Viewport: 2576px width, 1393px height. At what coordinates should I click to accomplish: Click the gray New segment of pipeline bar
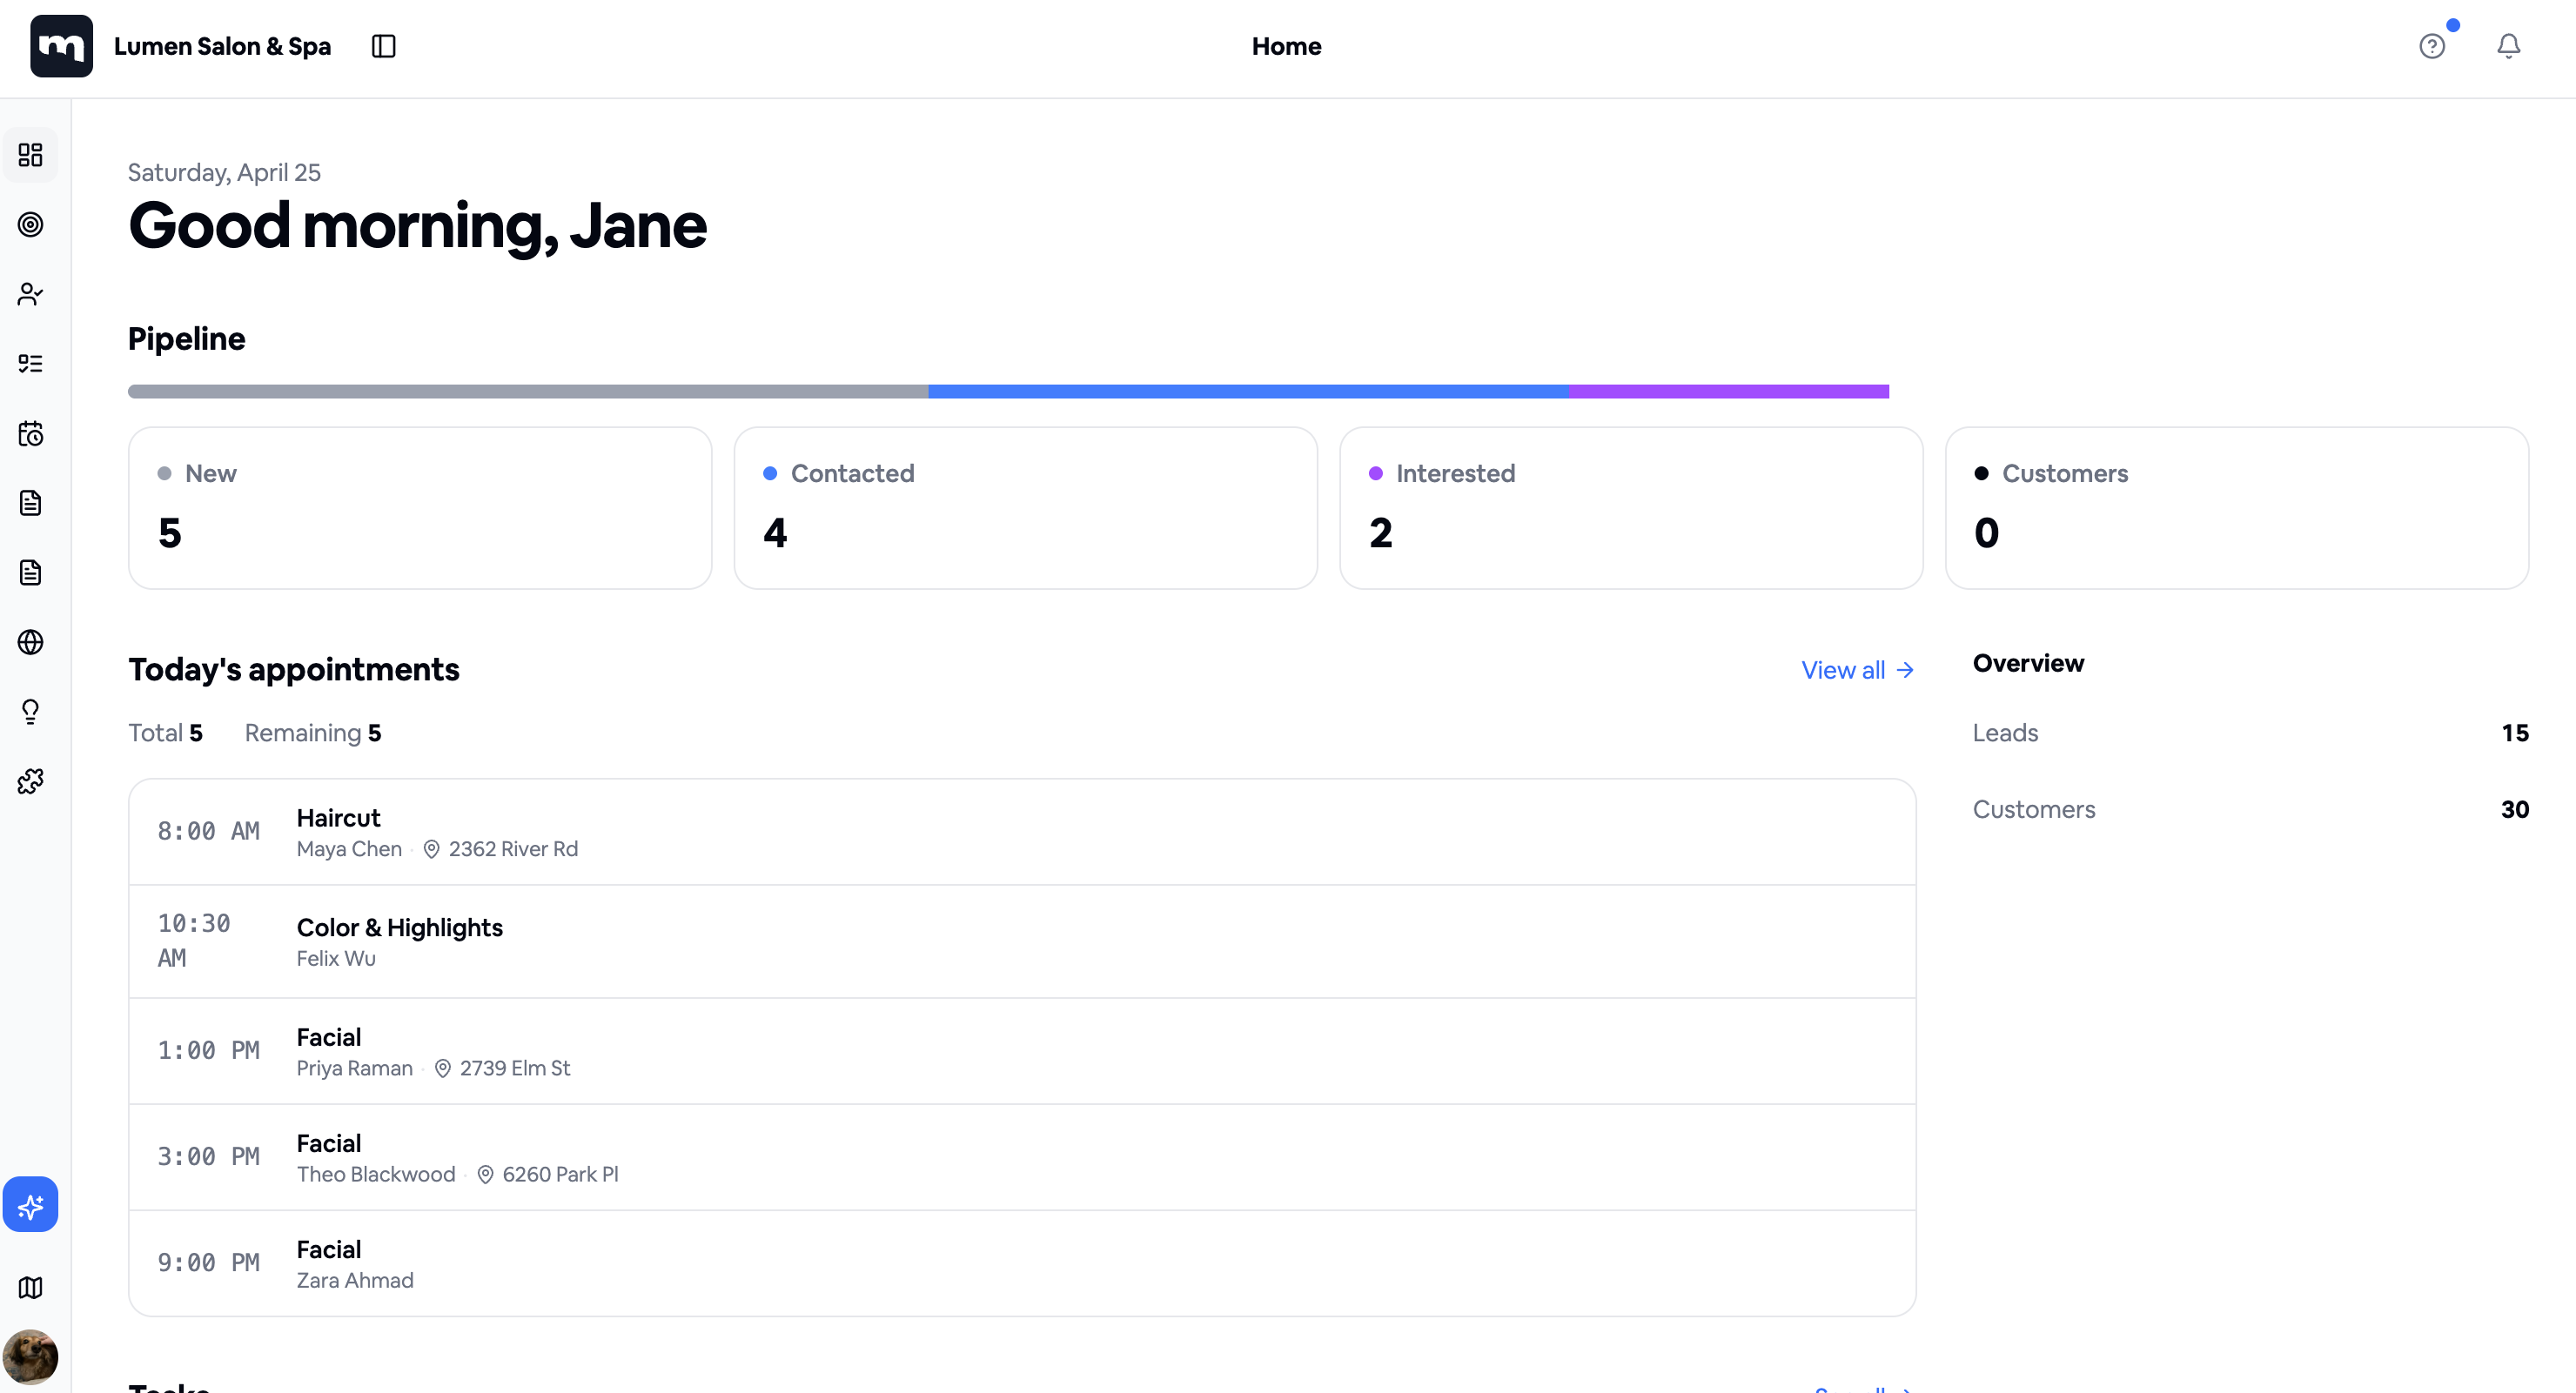click(528, 392)
